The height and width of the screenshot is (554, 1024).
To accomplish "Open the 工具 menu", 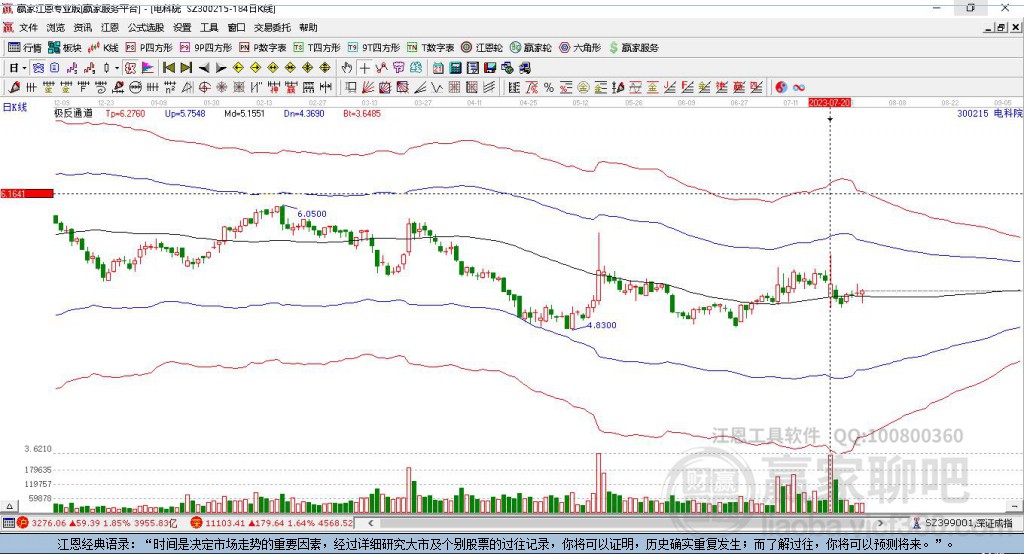I will (x=209, y=27).
